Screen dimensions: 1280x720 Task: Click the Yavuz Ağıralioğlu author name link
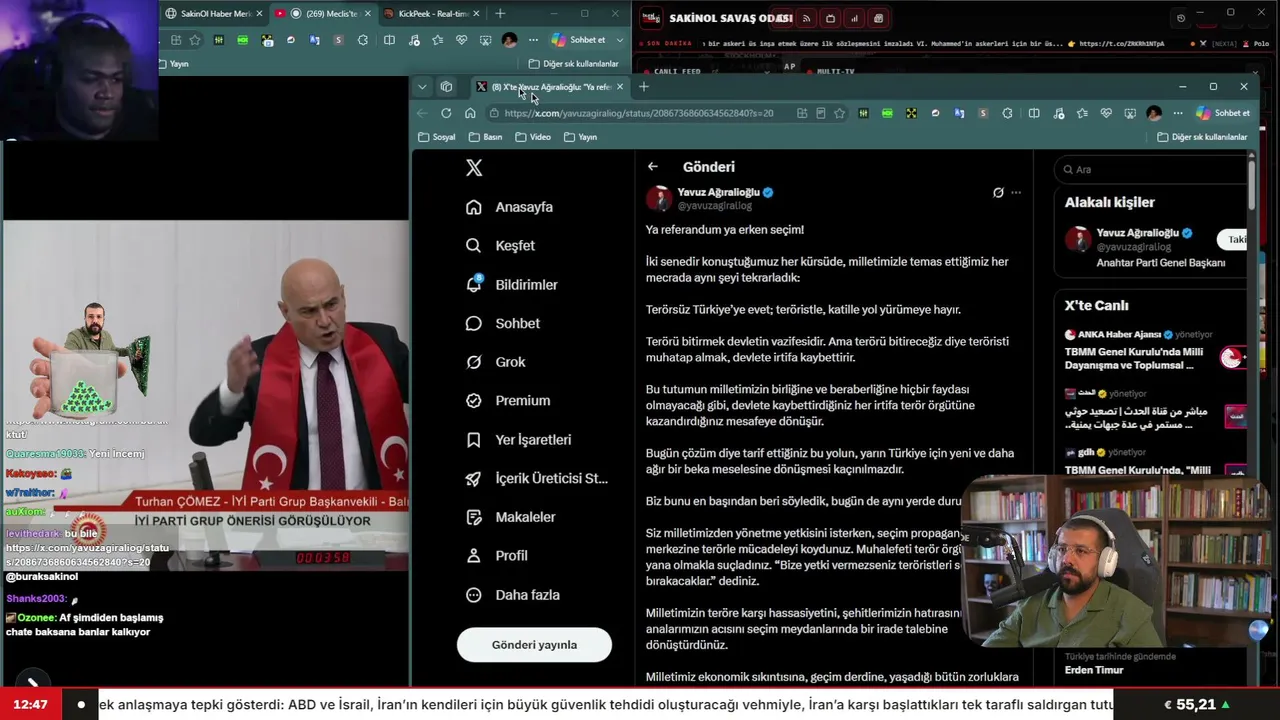coord(718,192)
